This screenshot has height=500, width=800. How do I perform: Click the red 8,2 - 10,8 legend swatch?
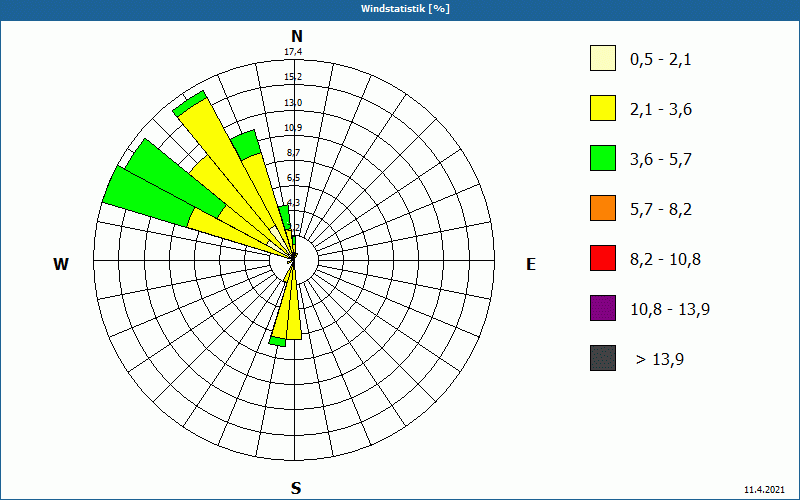coord(603,258)
